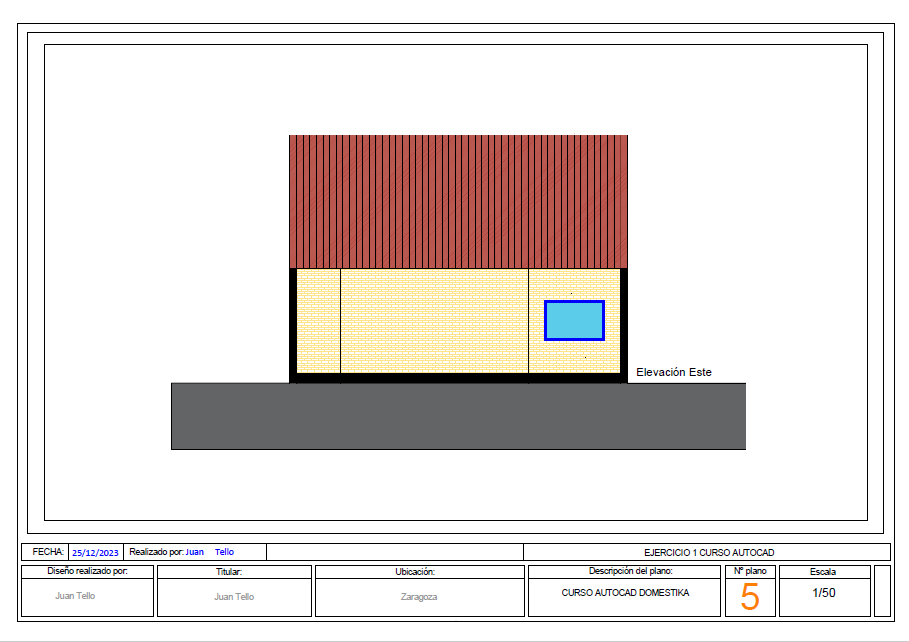Select the red hatched roof
This screenshot has height=642, width=909.
459,202
